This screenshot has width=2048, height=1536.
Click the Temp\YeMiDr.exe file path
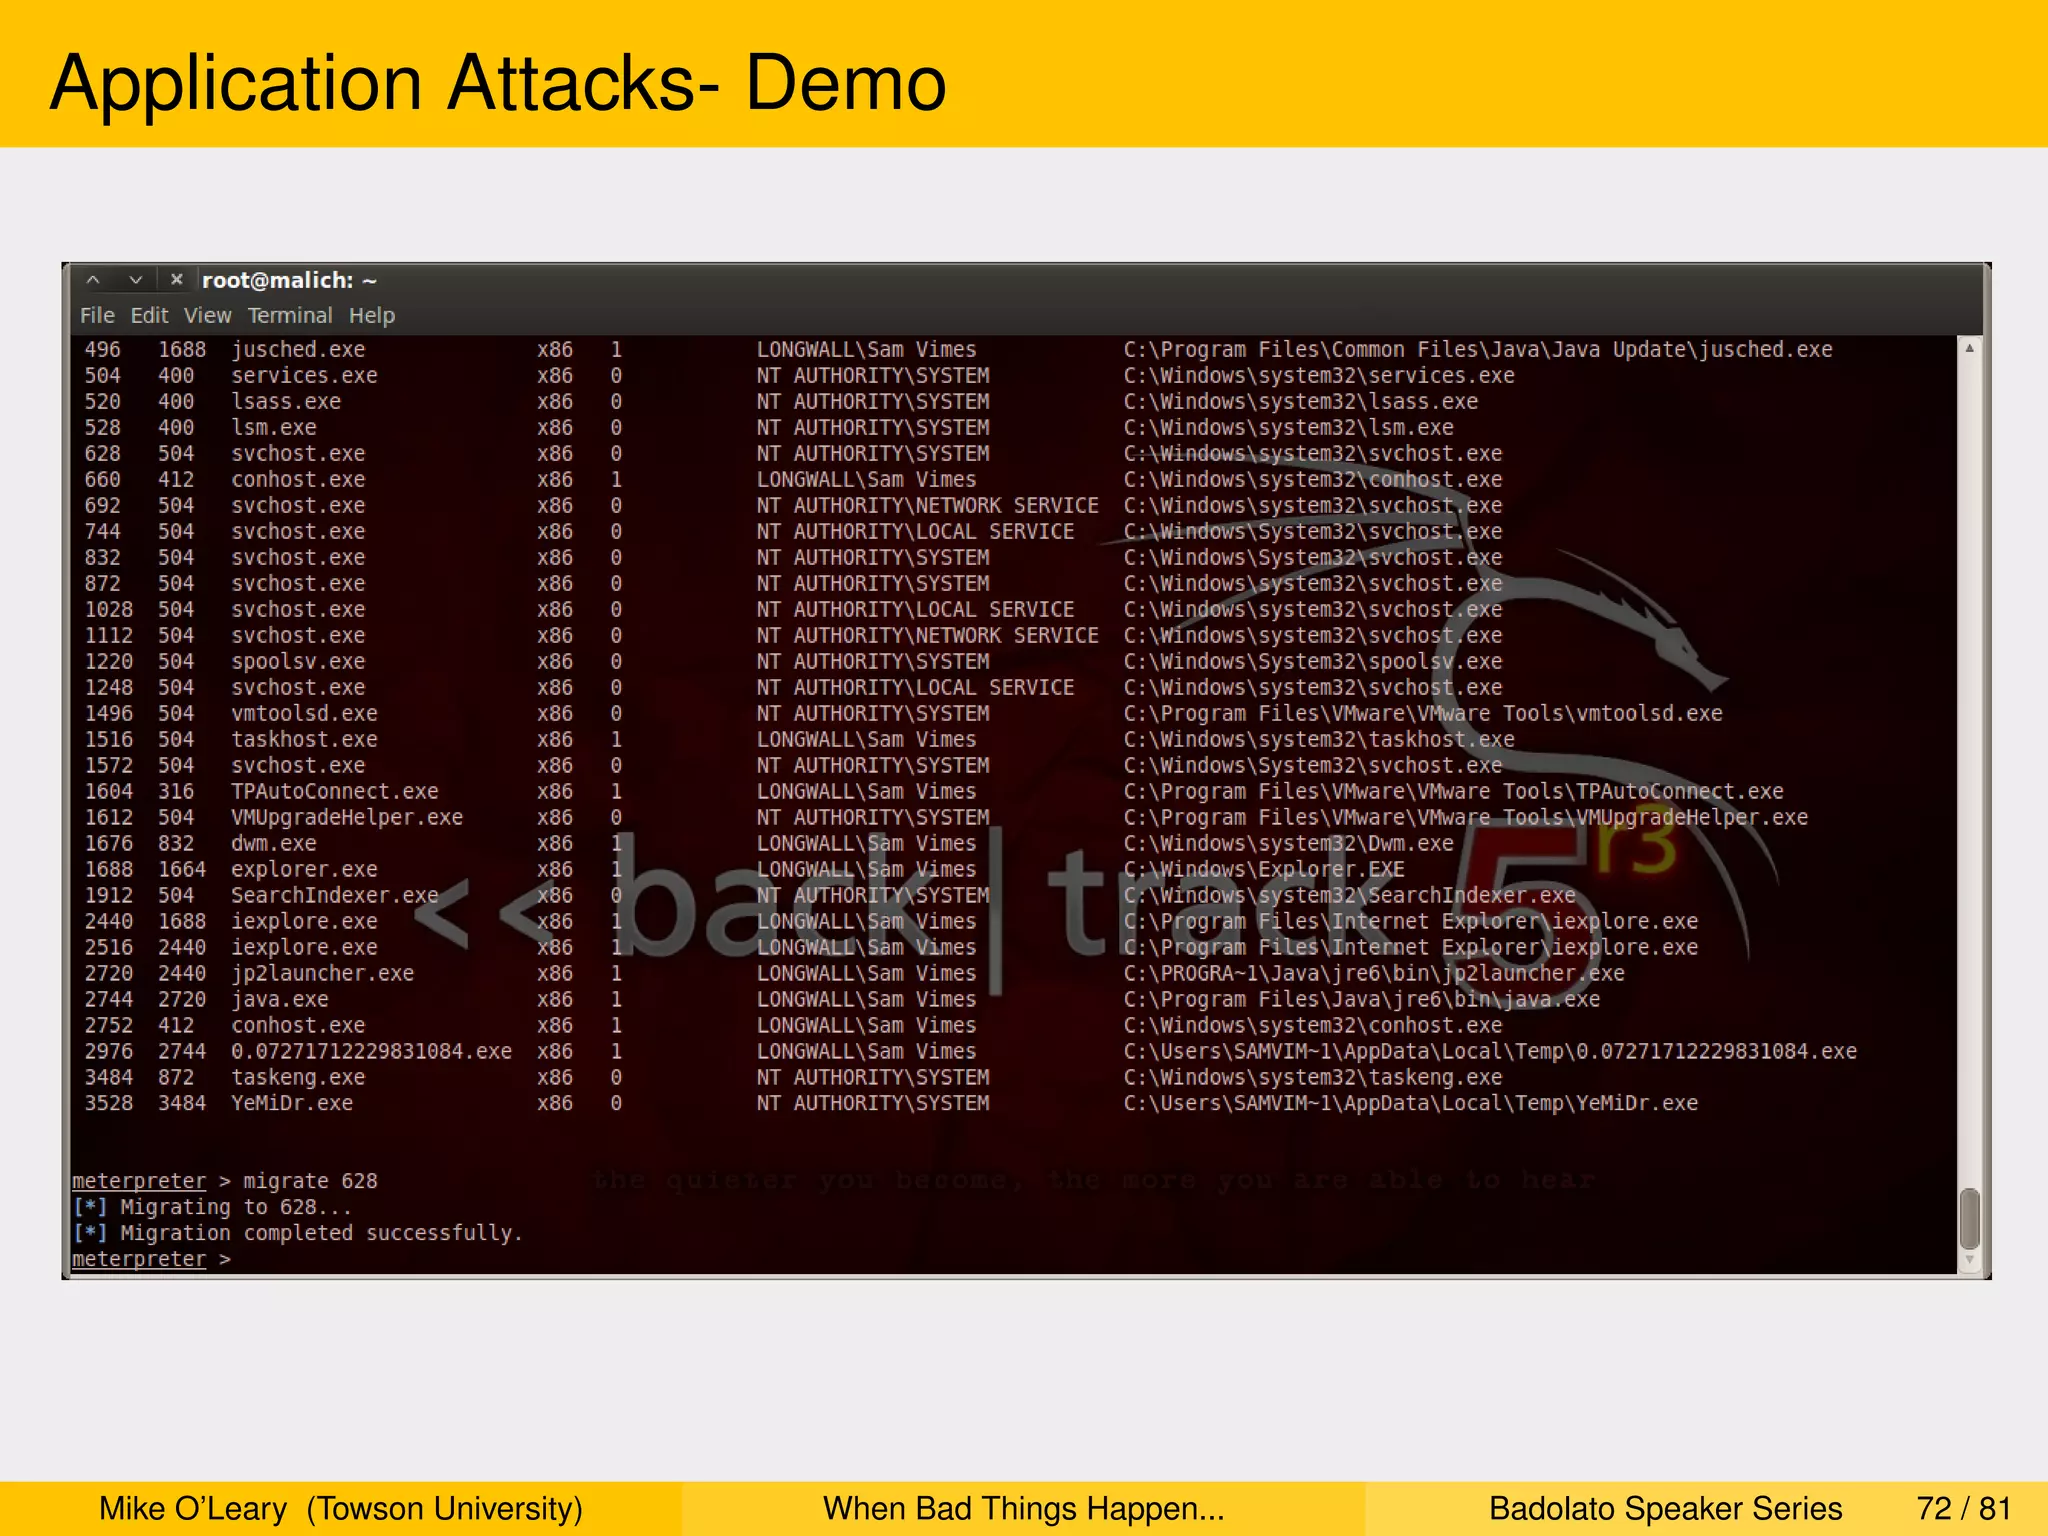pos(1410,1104)
